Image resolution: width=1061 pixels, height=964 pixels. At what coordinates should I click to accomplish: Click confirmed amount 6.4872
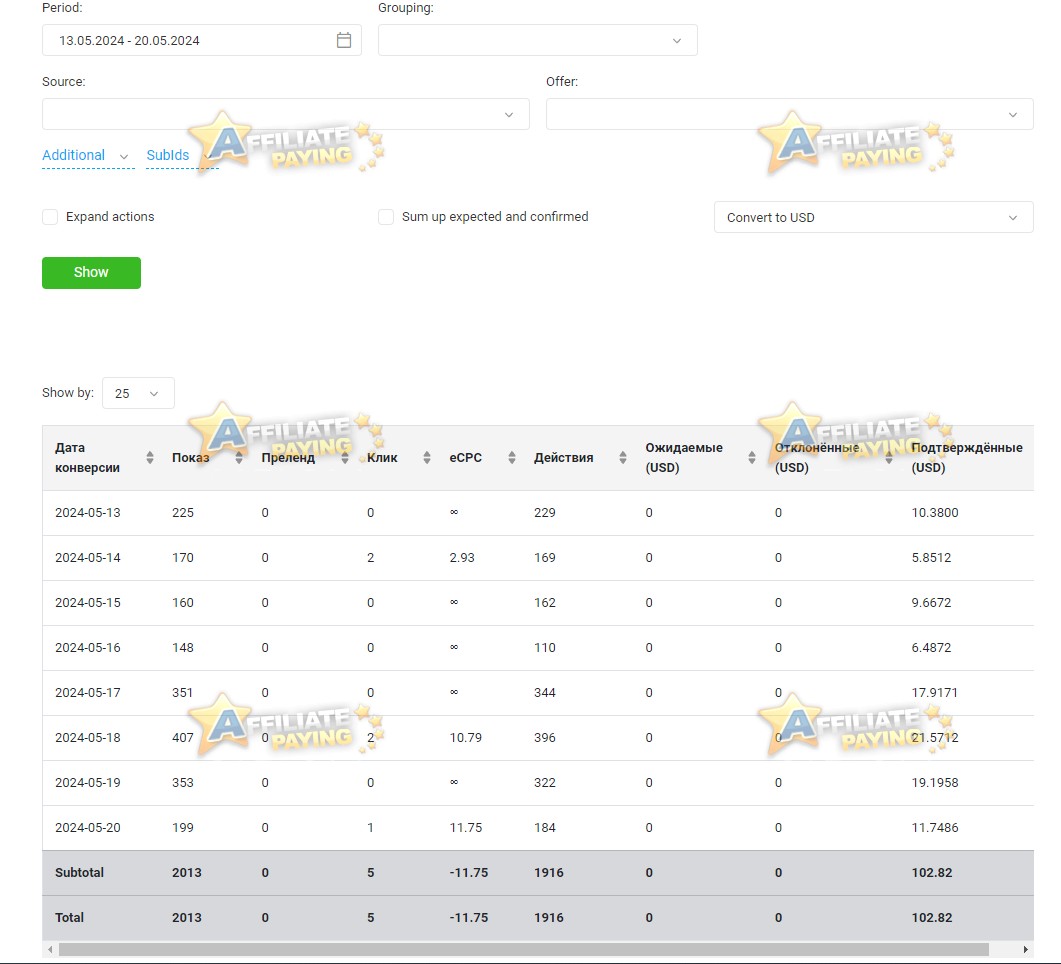(931, 647)
